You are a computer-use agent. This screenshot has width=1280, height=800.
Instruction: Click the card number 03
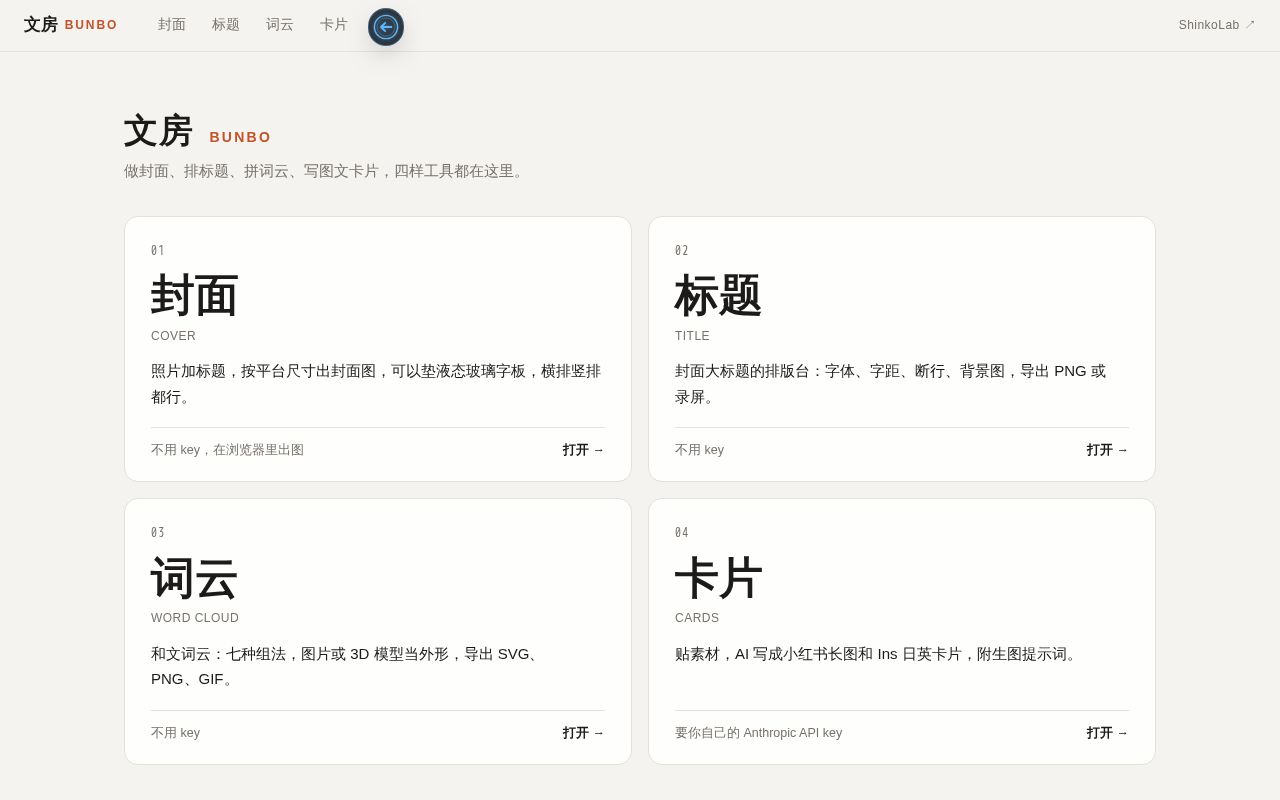[158, 533]
